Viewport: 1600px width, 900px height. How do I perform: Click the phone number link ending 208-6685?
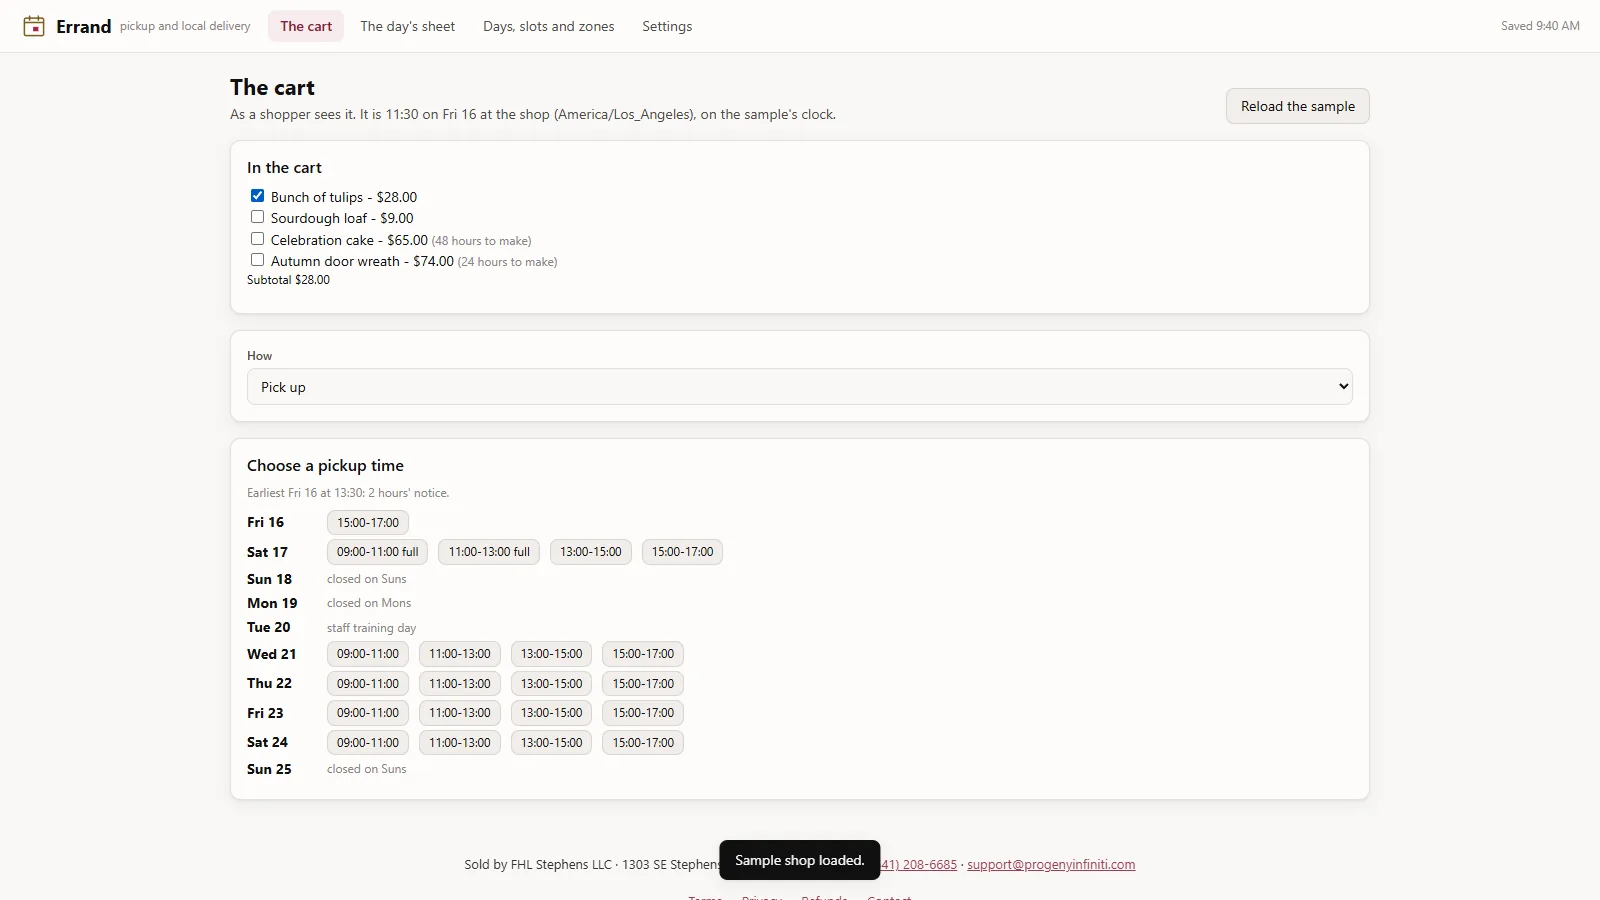coord(918,865)
